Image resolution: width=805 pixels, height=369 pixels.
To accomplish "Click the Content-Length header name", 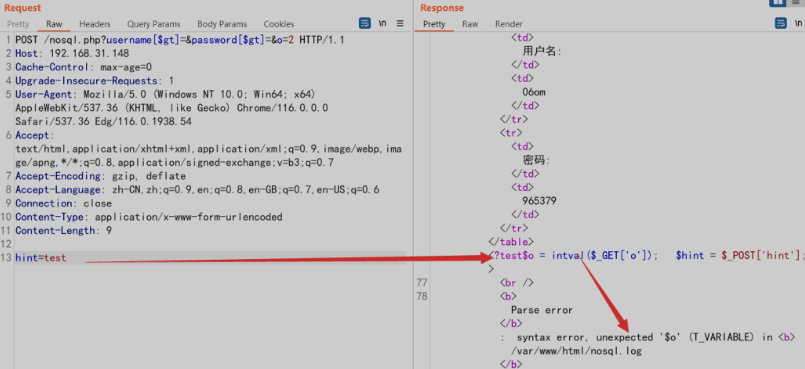I will (x=55, y=230).
